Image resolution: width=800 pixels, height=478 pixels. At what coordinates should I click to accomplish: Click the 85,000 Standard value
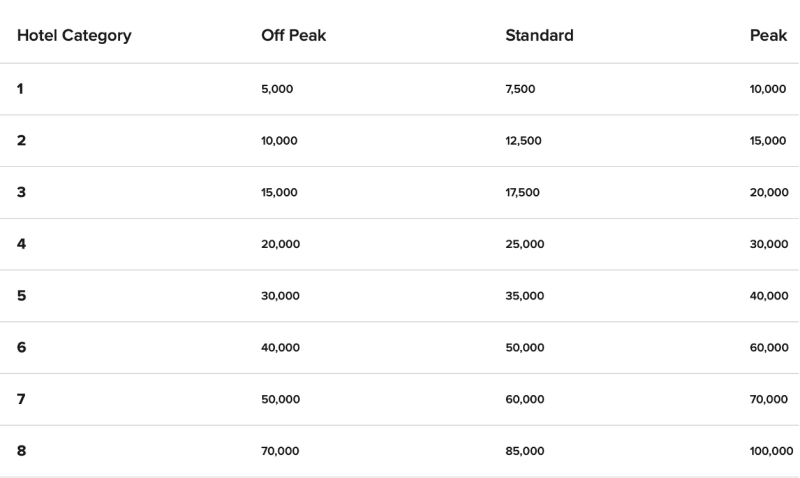tap(525, 451)
